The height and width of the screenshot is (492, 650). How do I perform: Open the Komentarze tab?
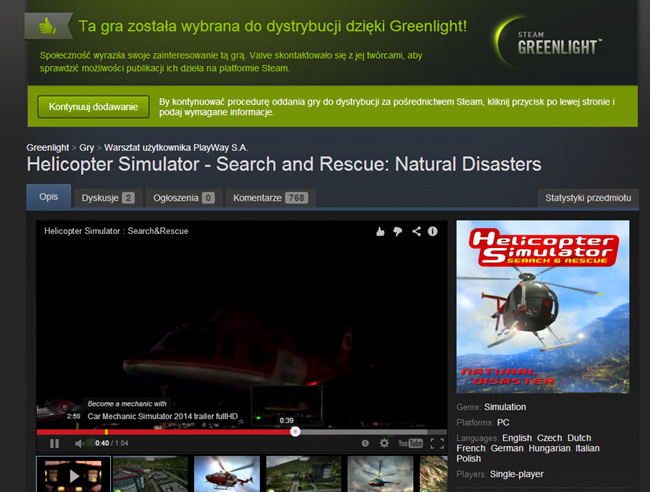pyautogui.click(x=269, y=197)
